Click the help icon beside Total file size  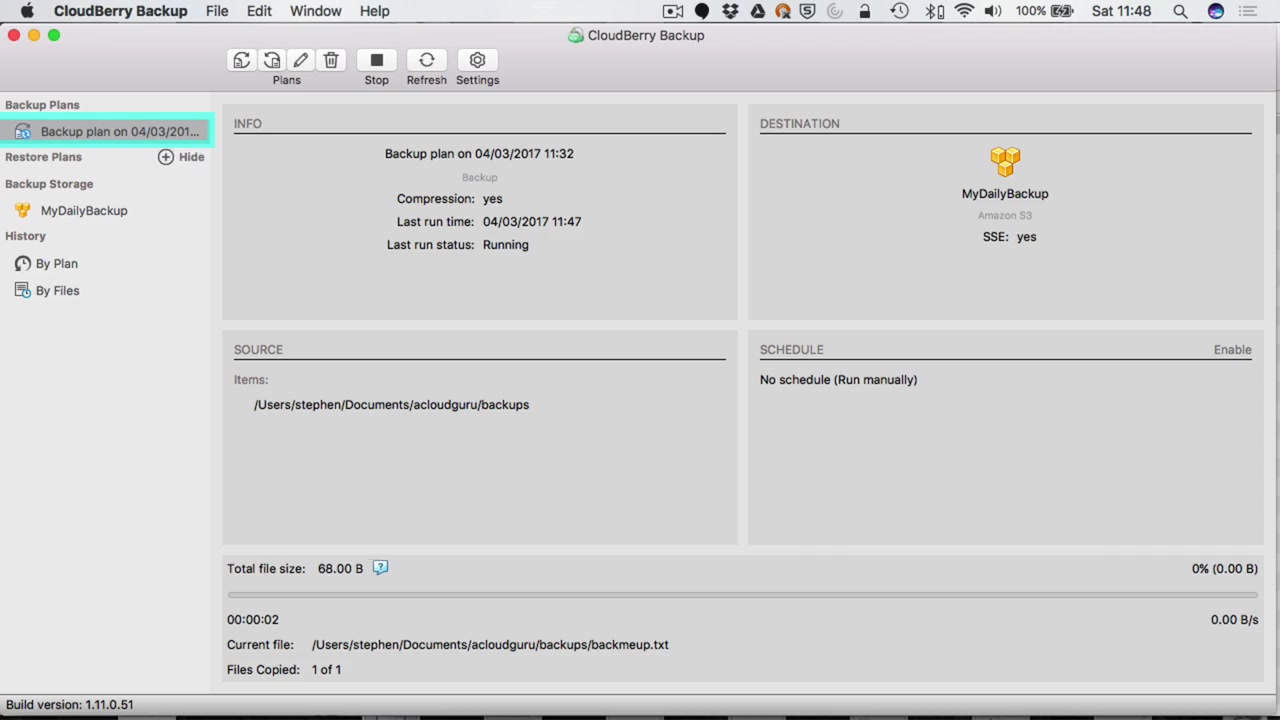pyautogui.click(x=380, y=568)
